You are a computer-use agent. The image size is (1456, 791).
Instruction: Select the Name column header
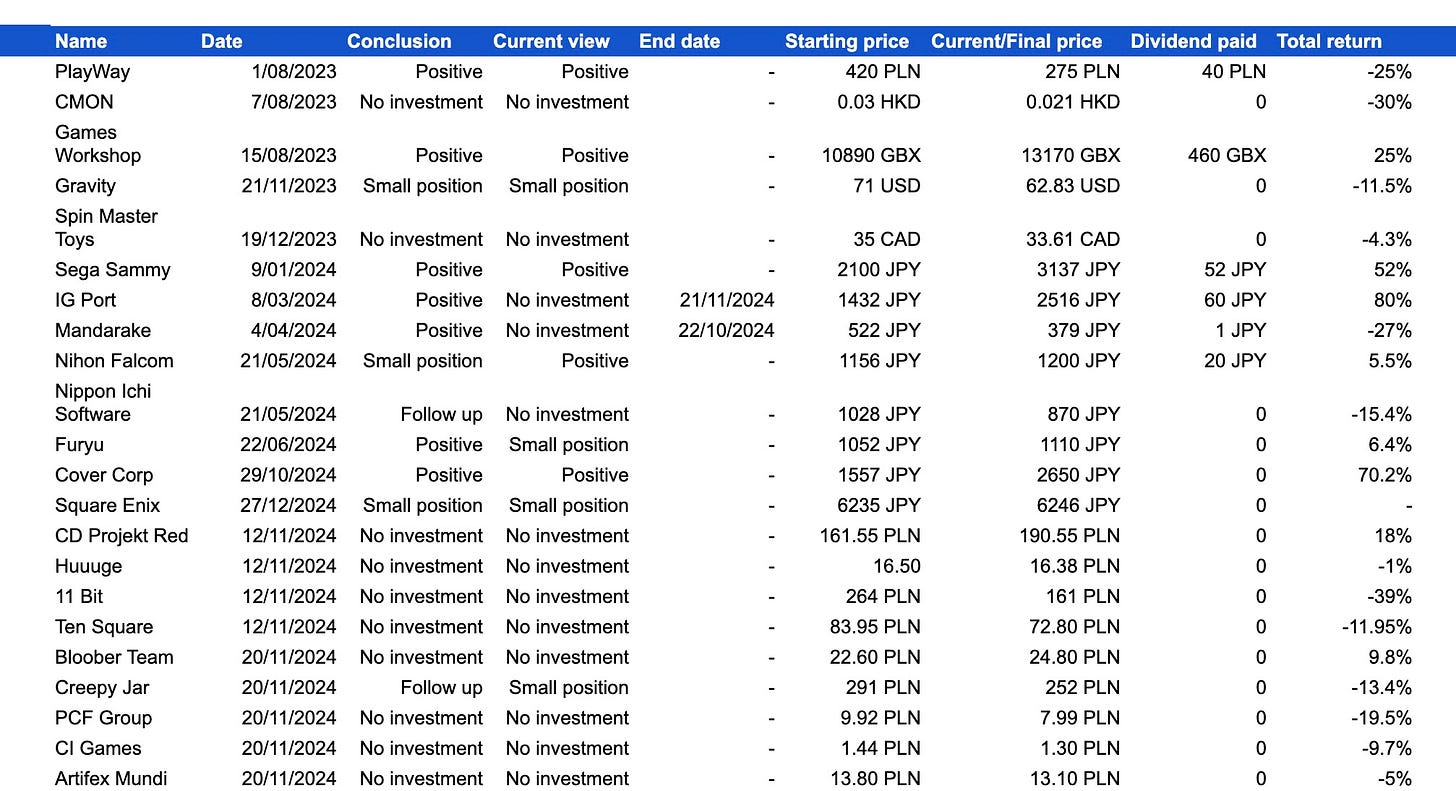pyautogui.click(x=81, y=41)
